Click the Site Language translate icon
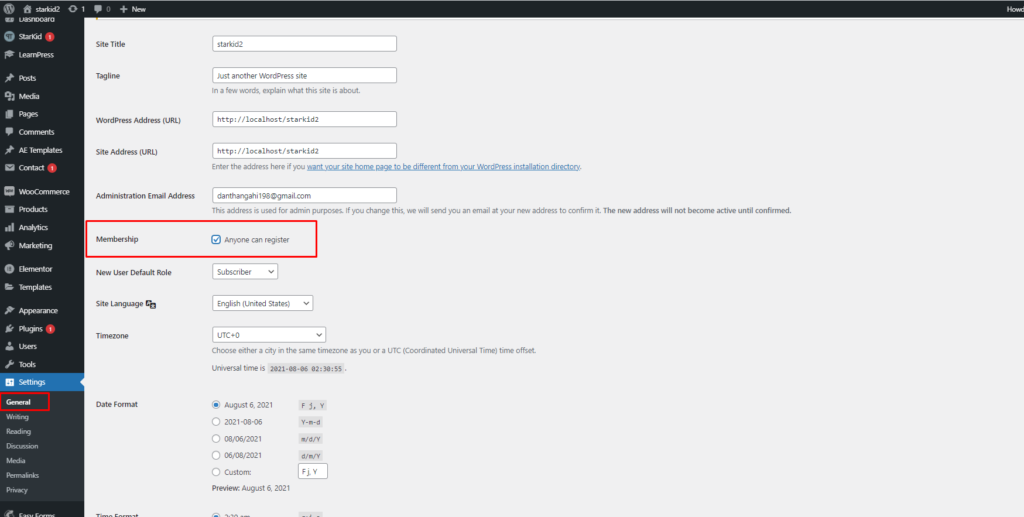1024x517 pixels. pyautogui.click(x=151, y=304)
